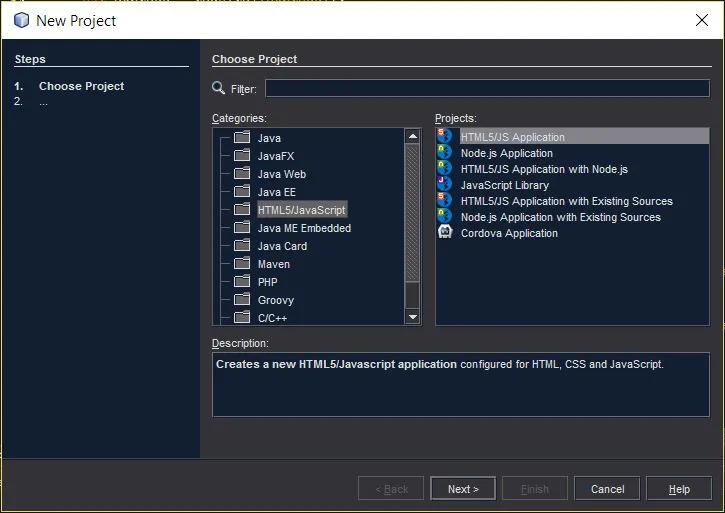Click the Groovy folder icon
This screenshot has height=513, width=725.
(x=242, y=299)
